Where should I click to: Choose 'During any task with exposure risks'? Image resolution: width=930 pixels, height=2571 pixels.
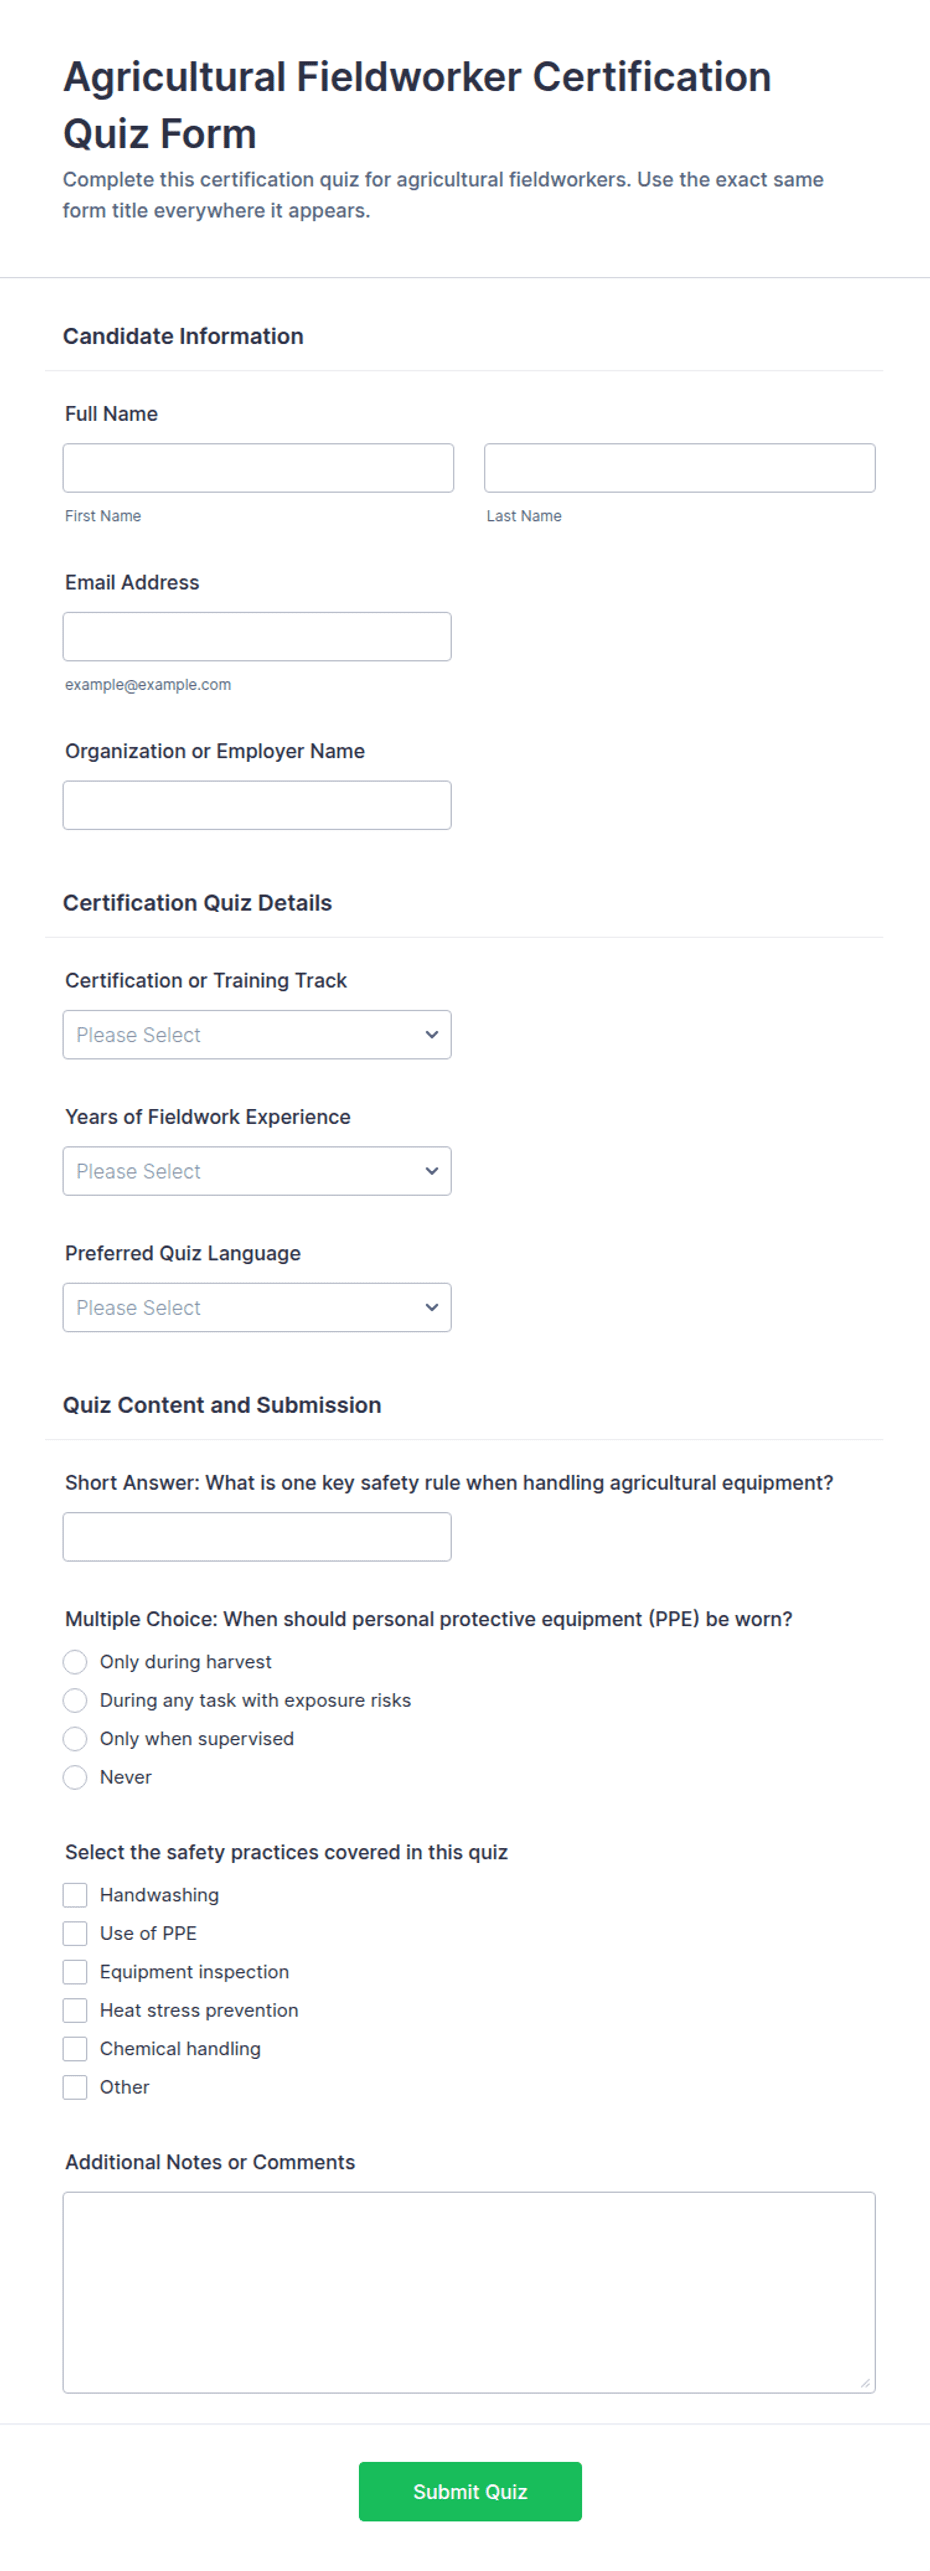[75, 1700]
